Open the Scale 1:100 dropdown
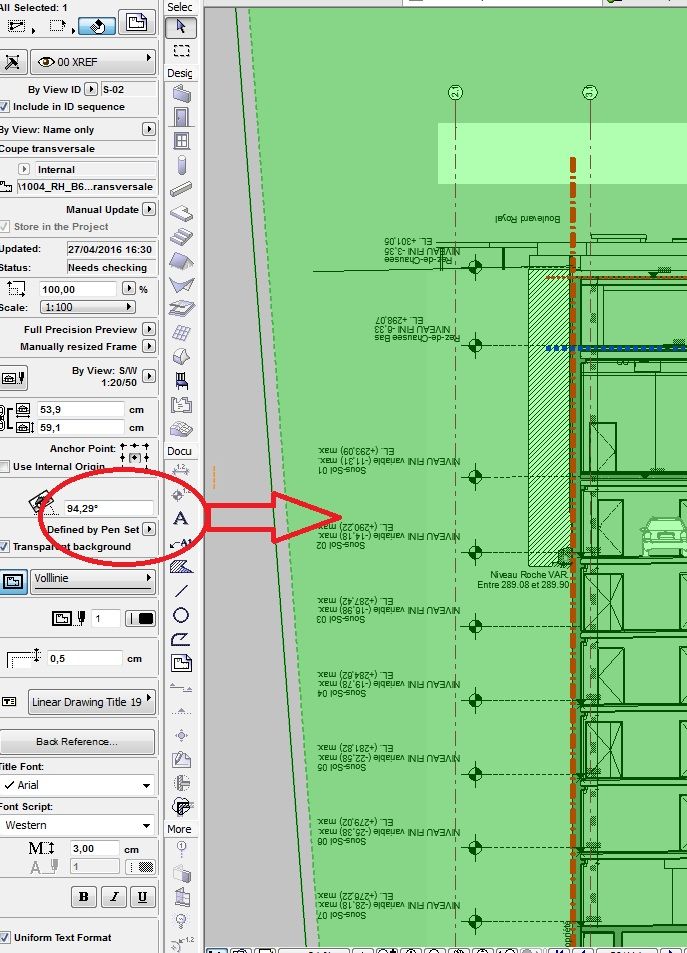 [88, 308]
